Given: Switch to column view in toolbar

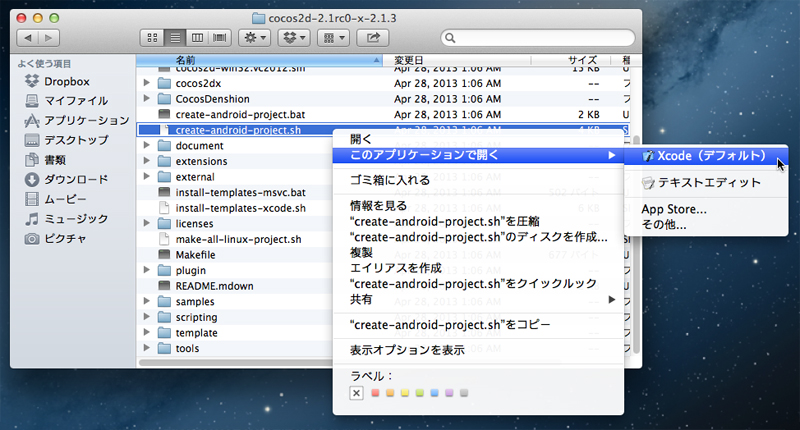Looking at the screenshot, I should point(197,38).
